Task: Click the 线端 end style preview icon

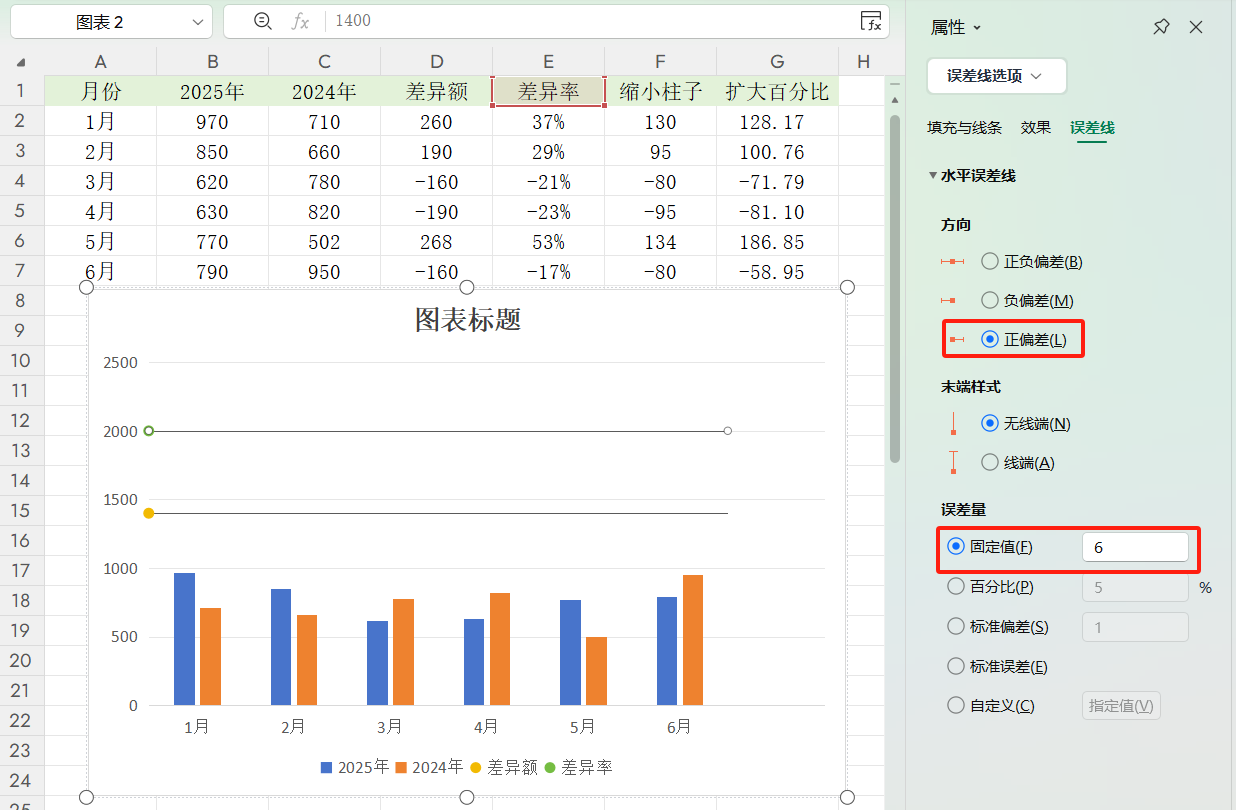Action: [x=952, y=461]
